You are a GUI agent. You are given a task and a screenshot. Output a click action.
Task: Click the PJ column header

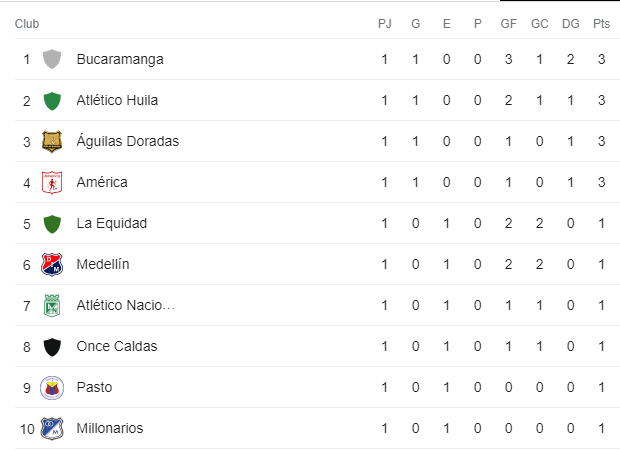pyautogui.click(x=384, y=23)
